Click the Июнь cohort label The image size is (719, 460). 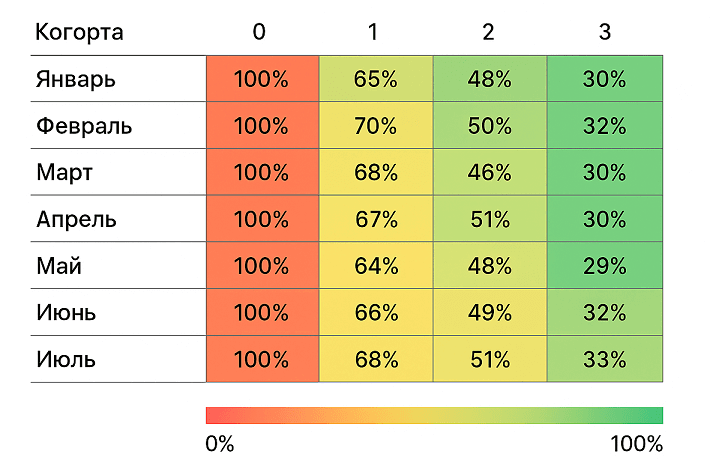pyautogui.click(x=66, y=313)
